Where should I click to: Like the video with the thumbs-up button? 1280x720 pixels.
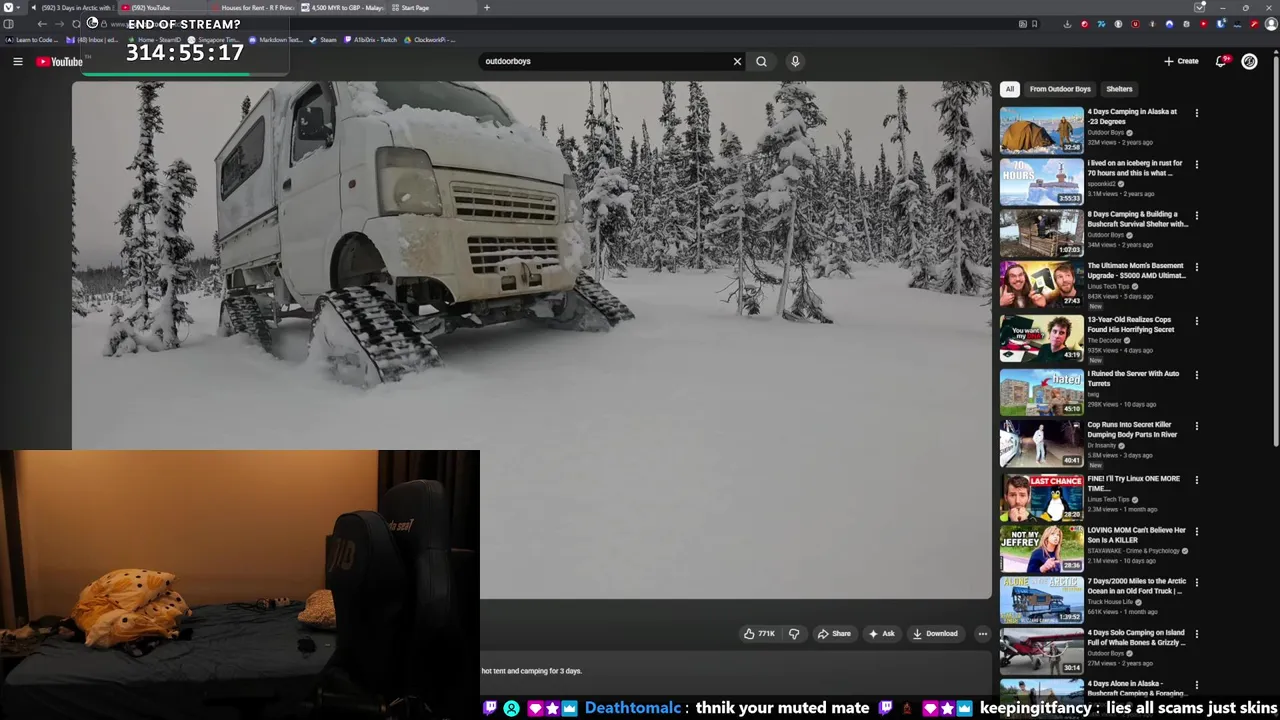pos(759,633)
